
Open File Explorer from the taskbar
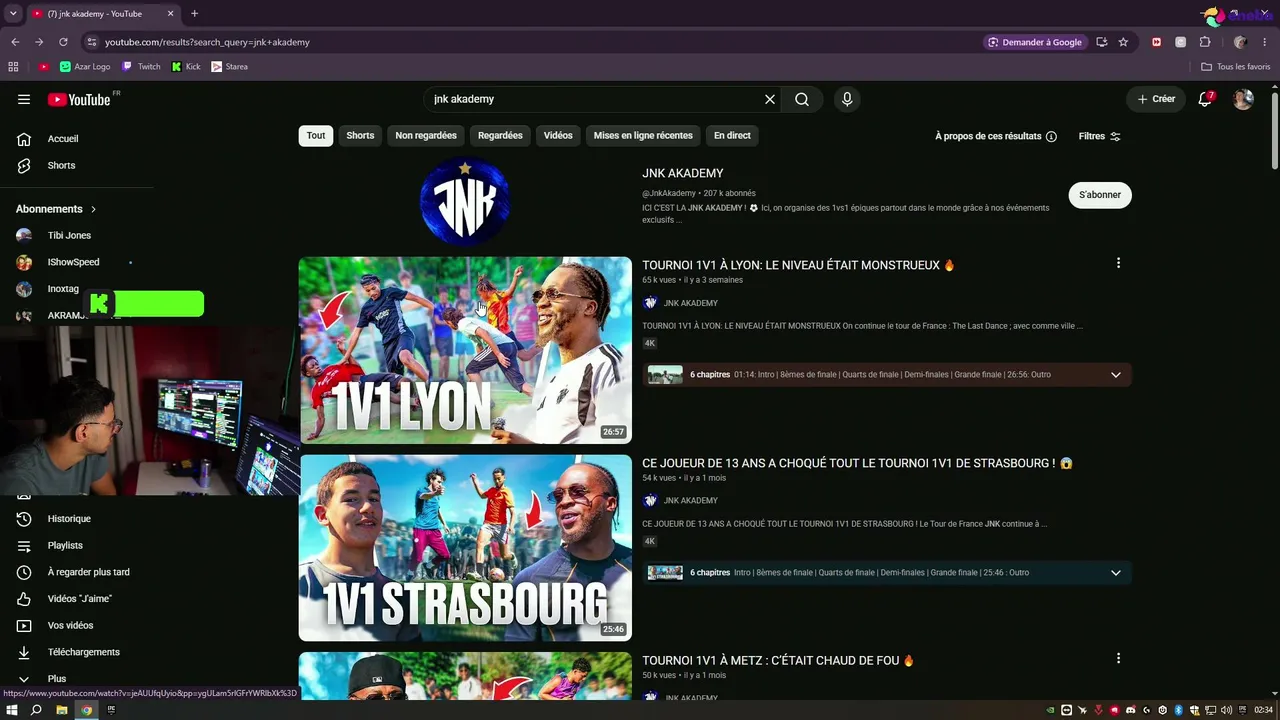(61, 710)
